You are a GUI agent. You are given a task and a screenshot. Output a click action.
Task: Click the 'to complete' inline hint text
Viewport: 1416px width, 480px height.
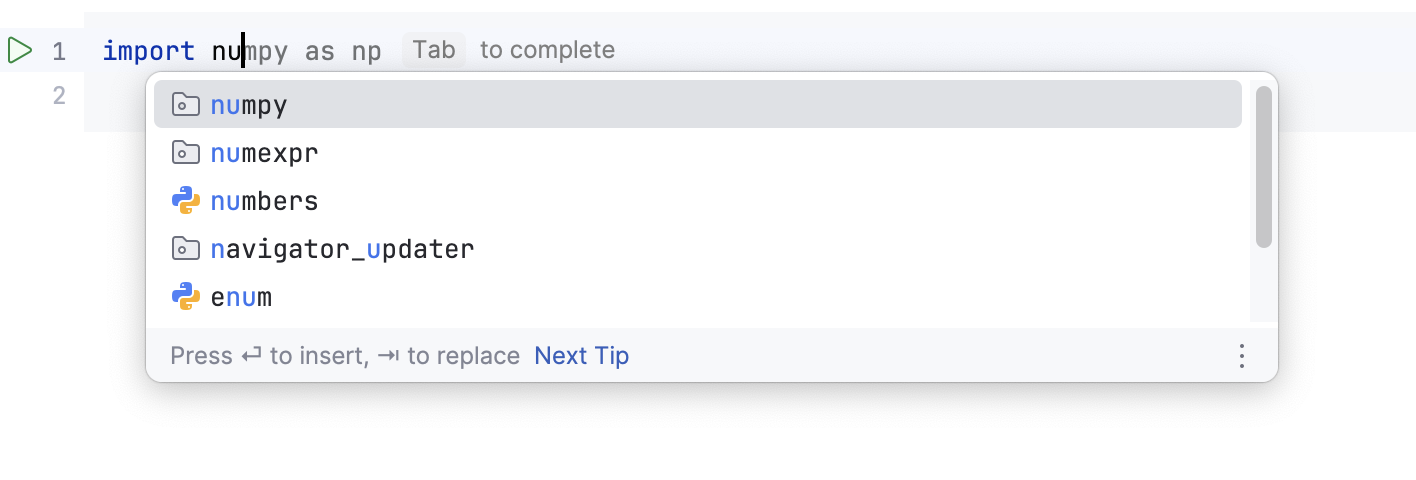click(x=547, y=50)
